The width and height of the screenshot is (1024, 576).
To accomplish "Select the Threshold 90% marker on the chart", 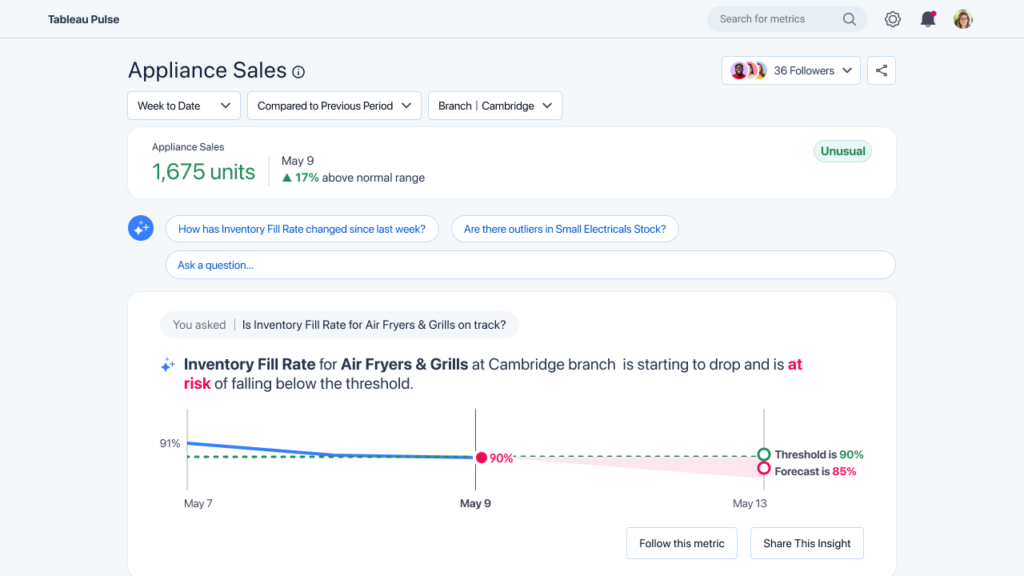I will tap(764, 453).
